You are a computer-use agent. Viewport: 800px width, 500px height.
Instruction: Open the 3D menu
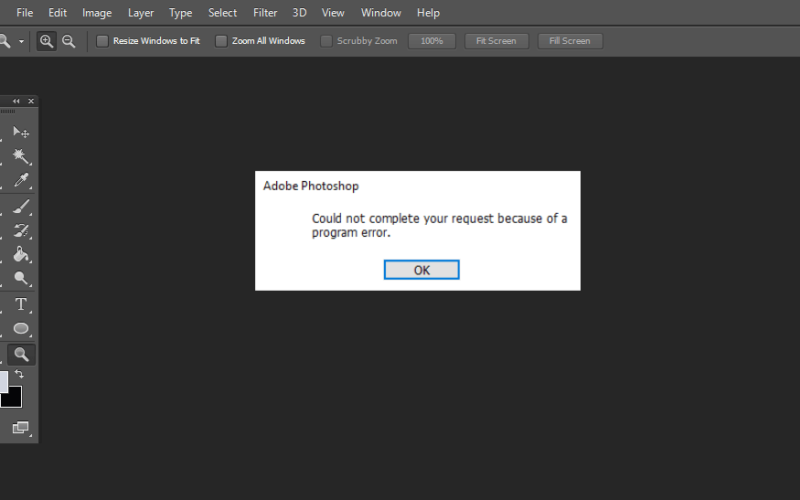point(299,13)
